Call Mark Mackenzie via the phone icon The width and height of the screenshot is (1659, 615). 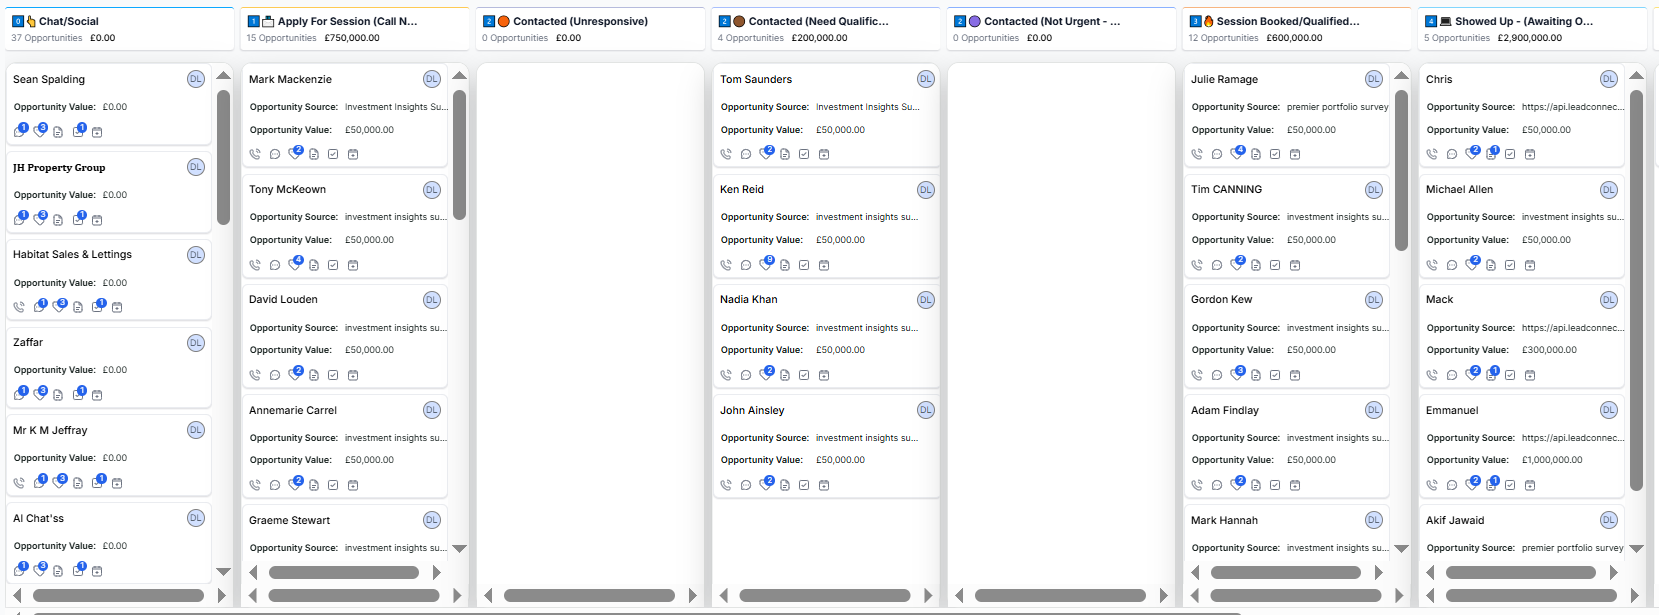pos(255,154)
